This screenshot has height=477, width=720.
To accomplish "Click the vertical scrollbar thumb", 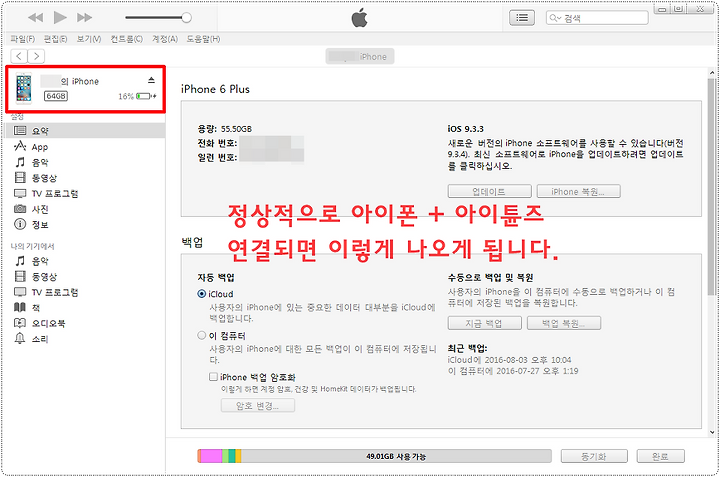I will coord(711,186).
